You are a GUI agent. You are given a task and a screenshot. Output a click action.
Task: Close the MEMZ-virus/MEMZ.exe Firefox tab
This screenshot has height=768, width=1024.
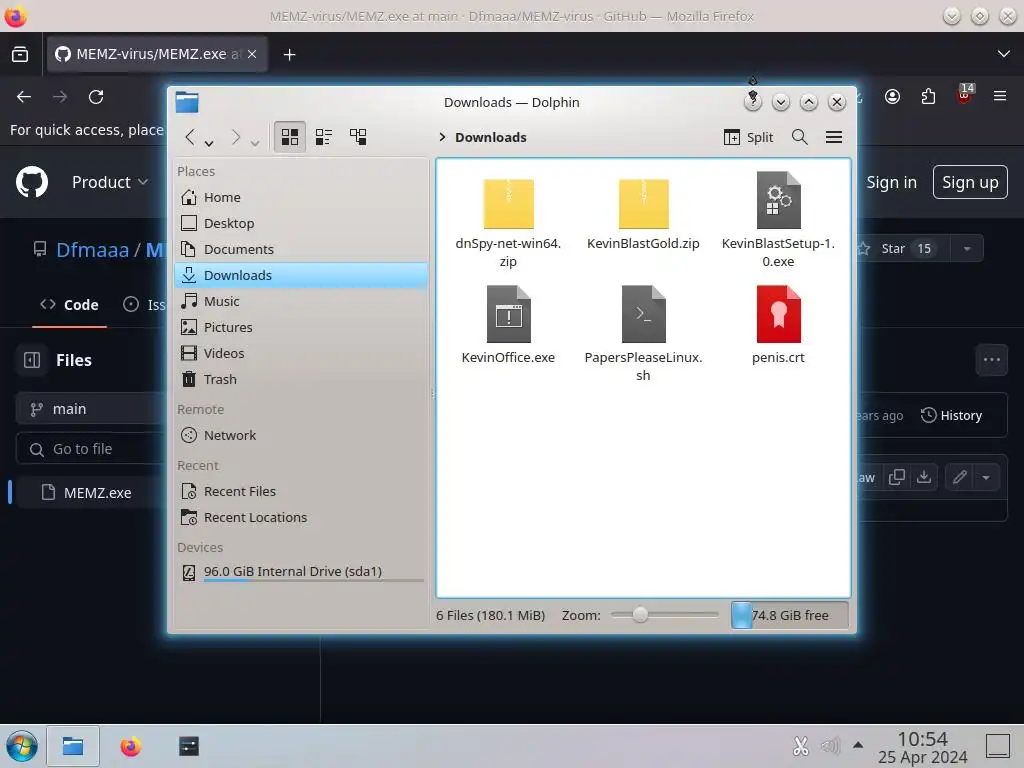pos(252,54)
